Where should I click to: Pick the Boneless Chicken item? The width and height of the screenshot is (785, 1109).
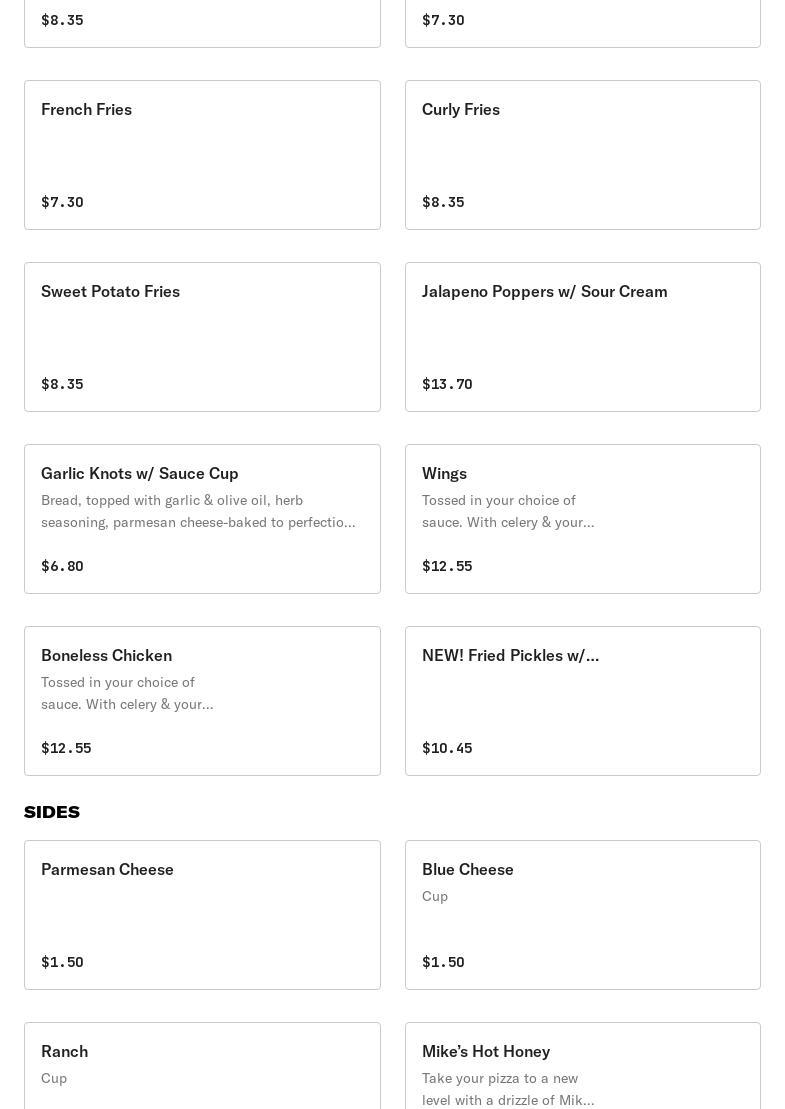202,701
